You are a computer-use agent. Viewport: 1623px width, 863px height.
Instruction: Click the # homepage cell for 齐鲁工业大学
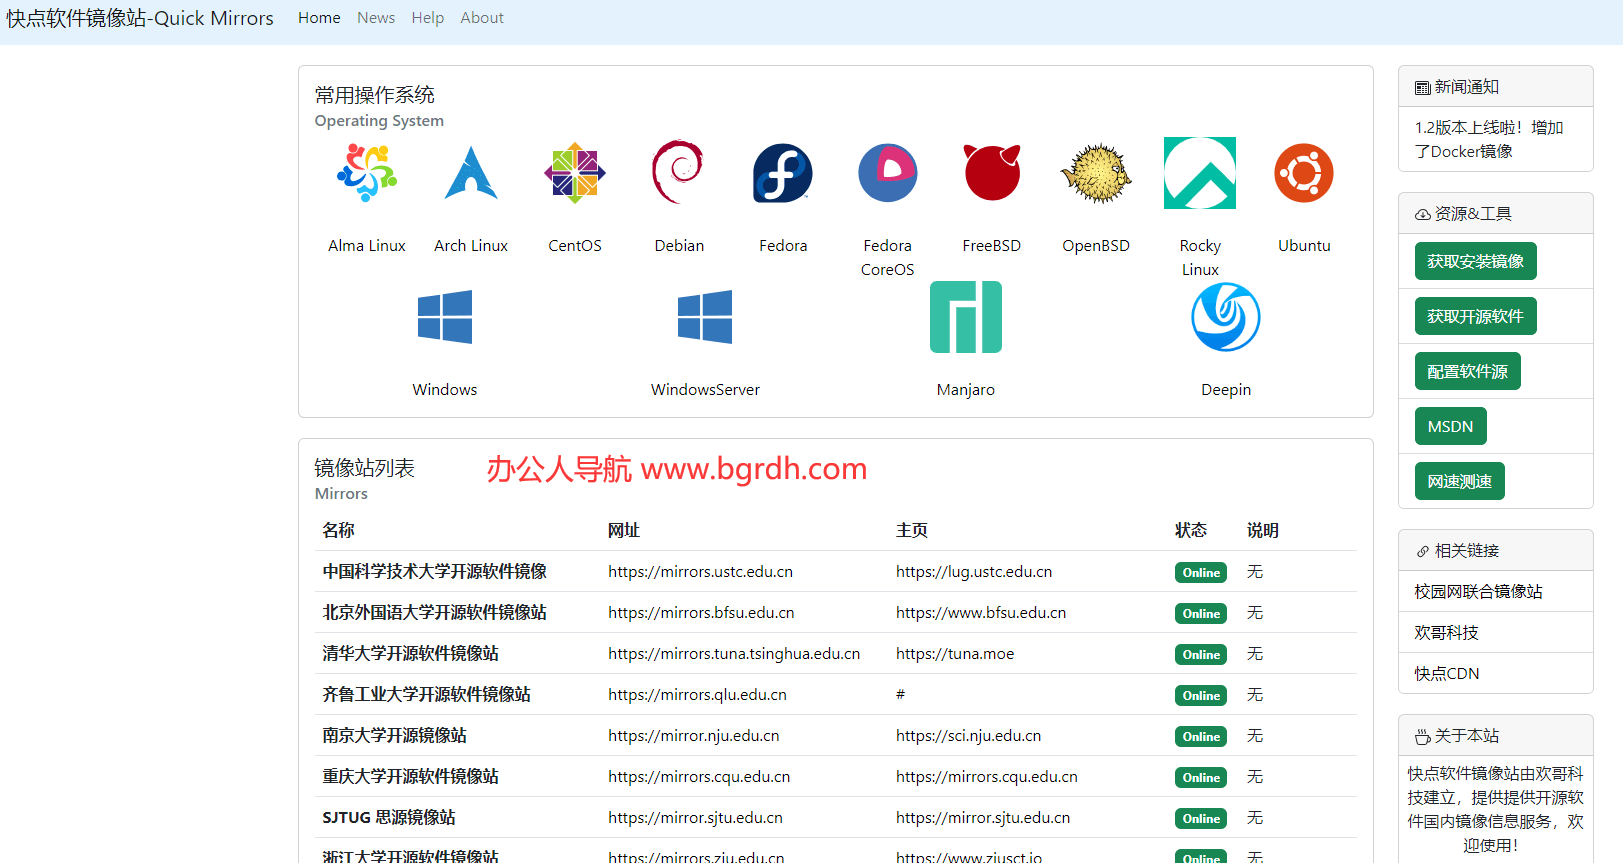(900, 695)
